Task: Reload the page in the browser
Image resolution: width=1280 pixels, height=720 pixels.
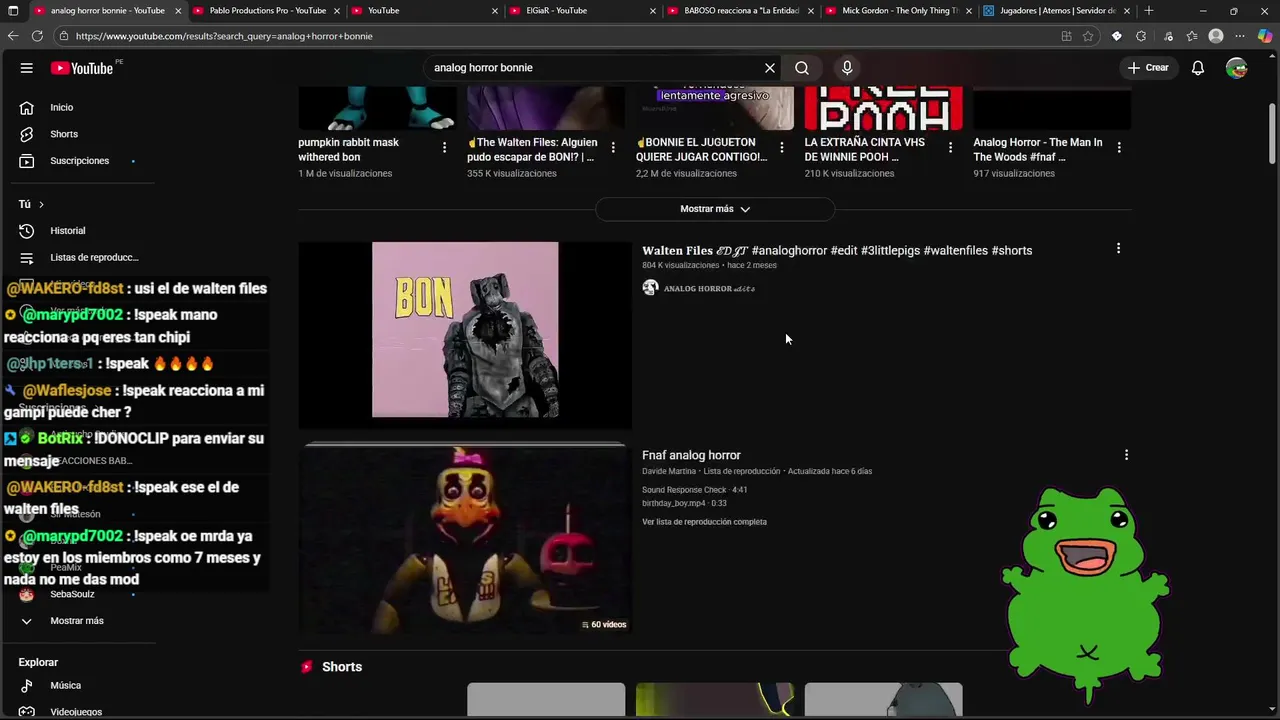Action: [37, 36]
